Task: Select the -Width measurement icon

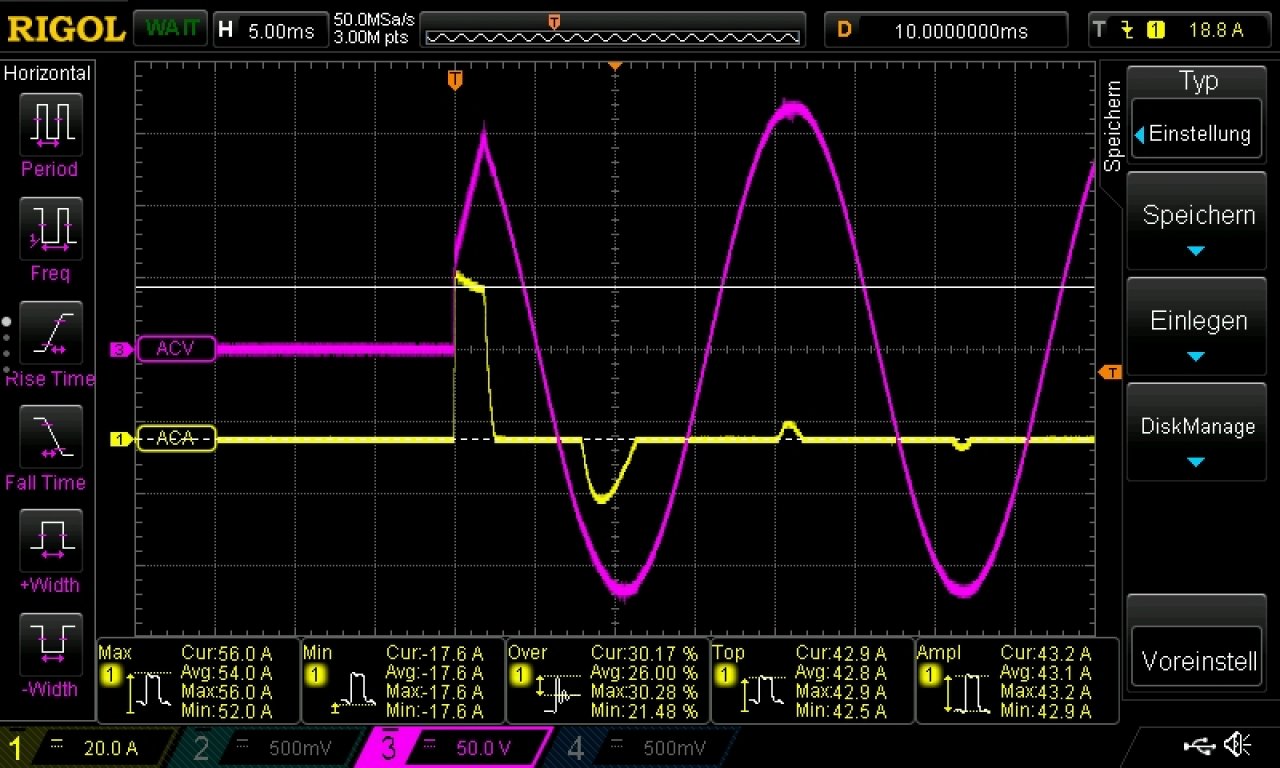Action: [50, 645]
